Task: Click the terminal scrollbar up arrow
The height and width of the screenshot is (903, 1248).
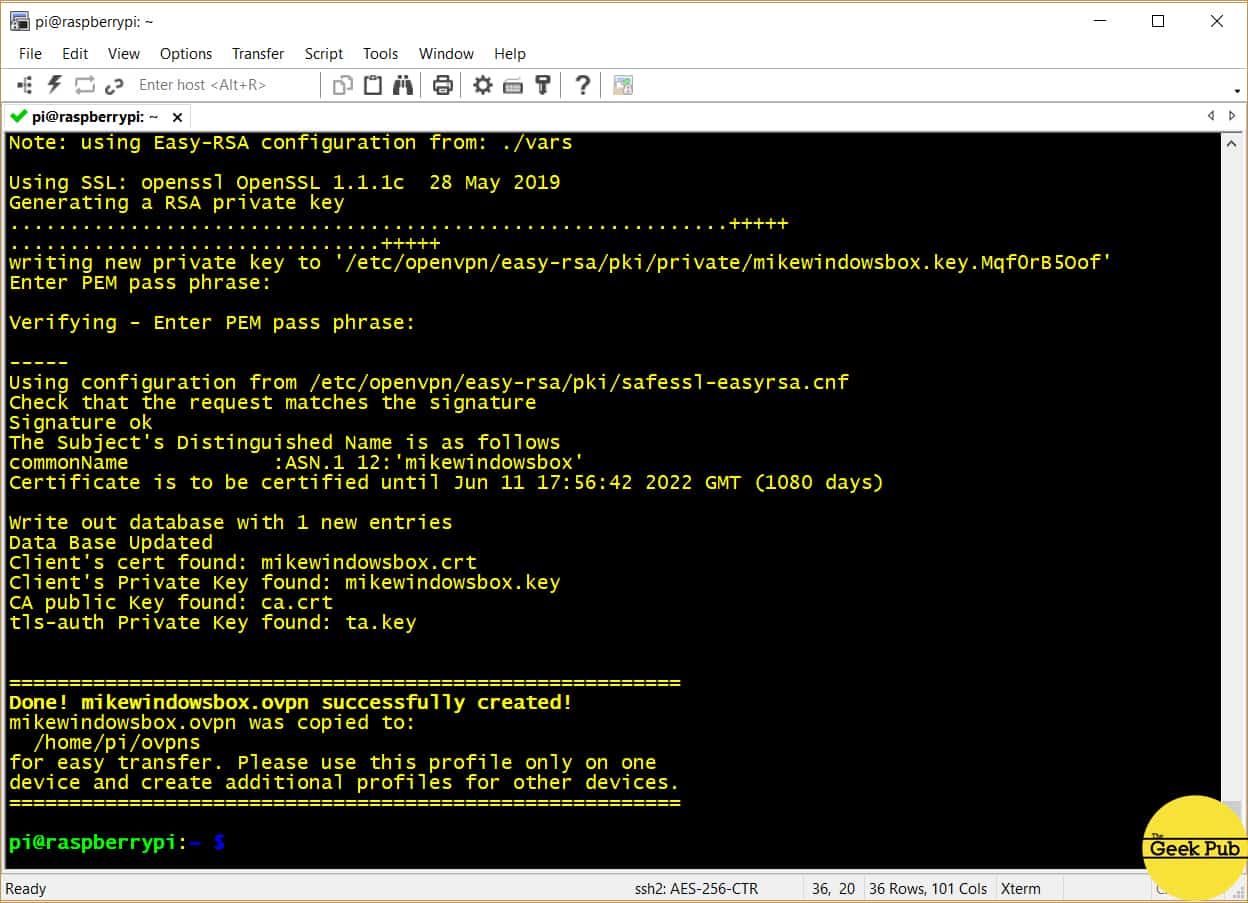Action: coord(1232,144)
